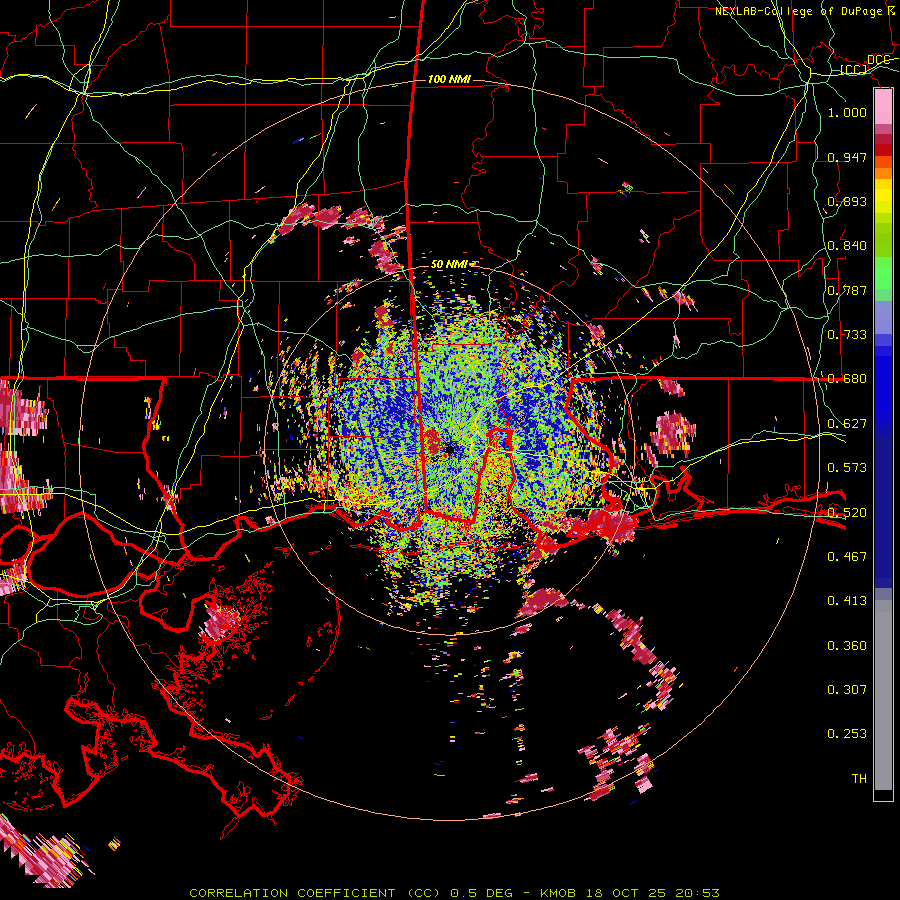Click the "NEXLAB-College of DuPage" credit text
This screenshot has width=900, height=900.
pyautogui.click(x=801, y=11)
